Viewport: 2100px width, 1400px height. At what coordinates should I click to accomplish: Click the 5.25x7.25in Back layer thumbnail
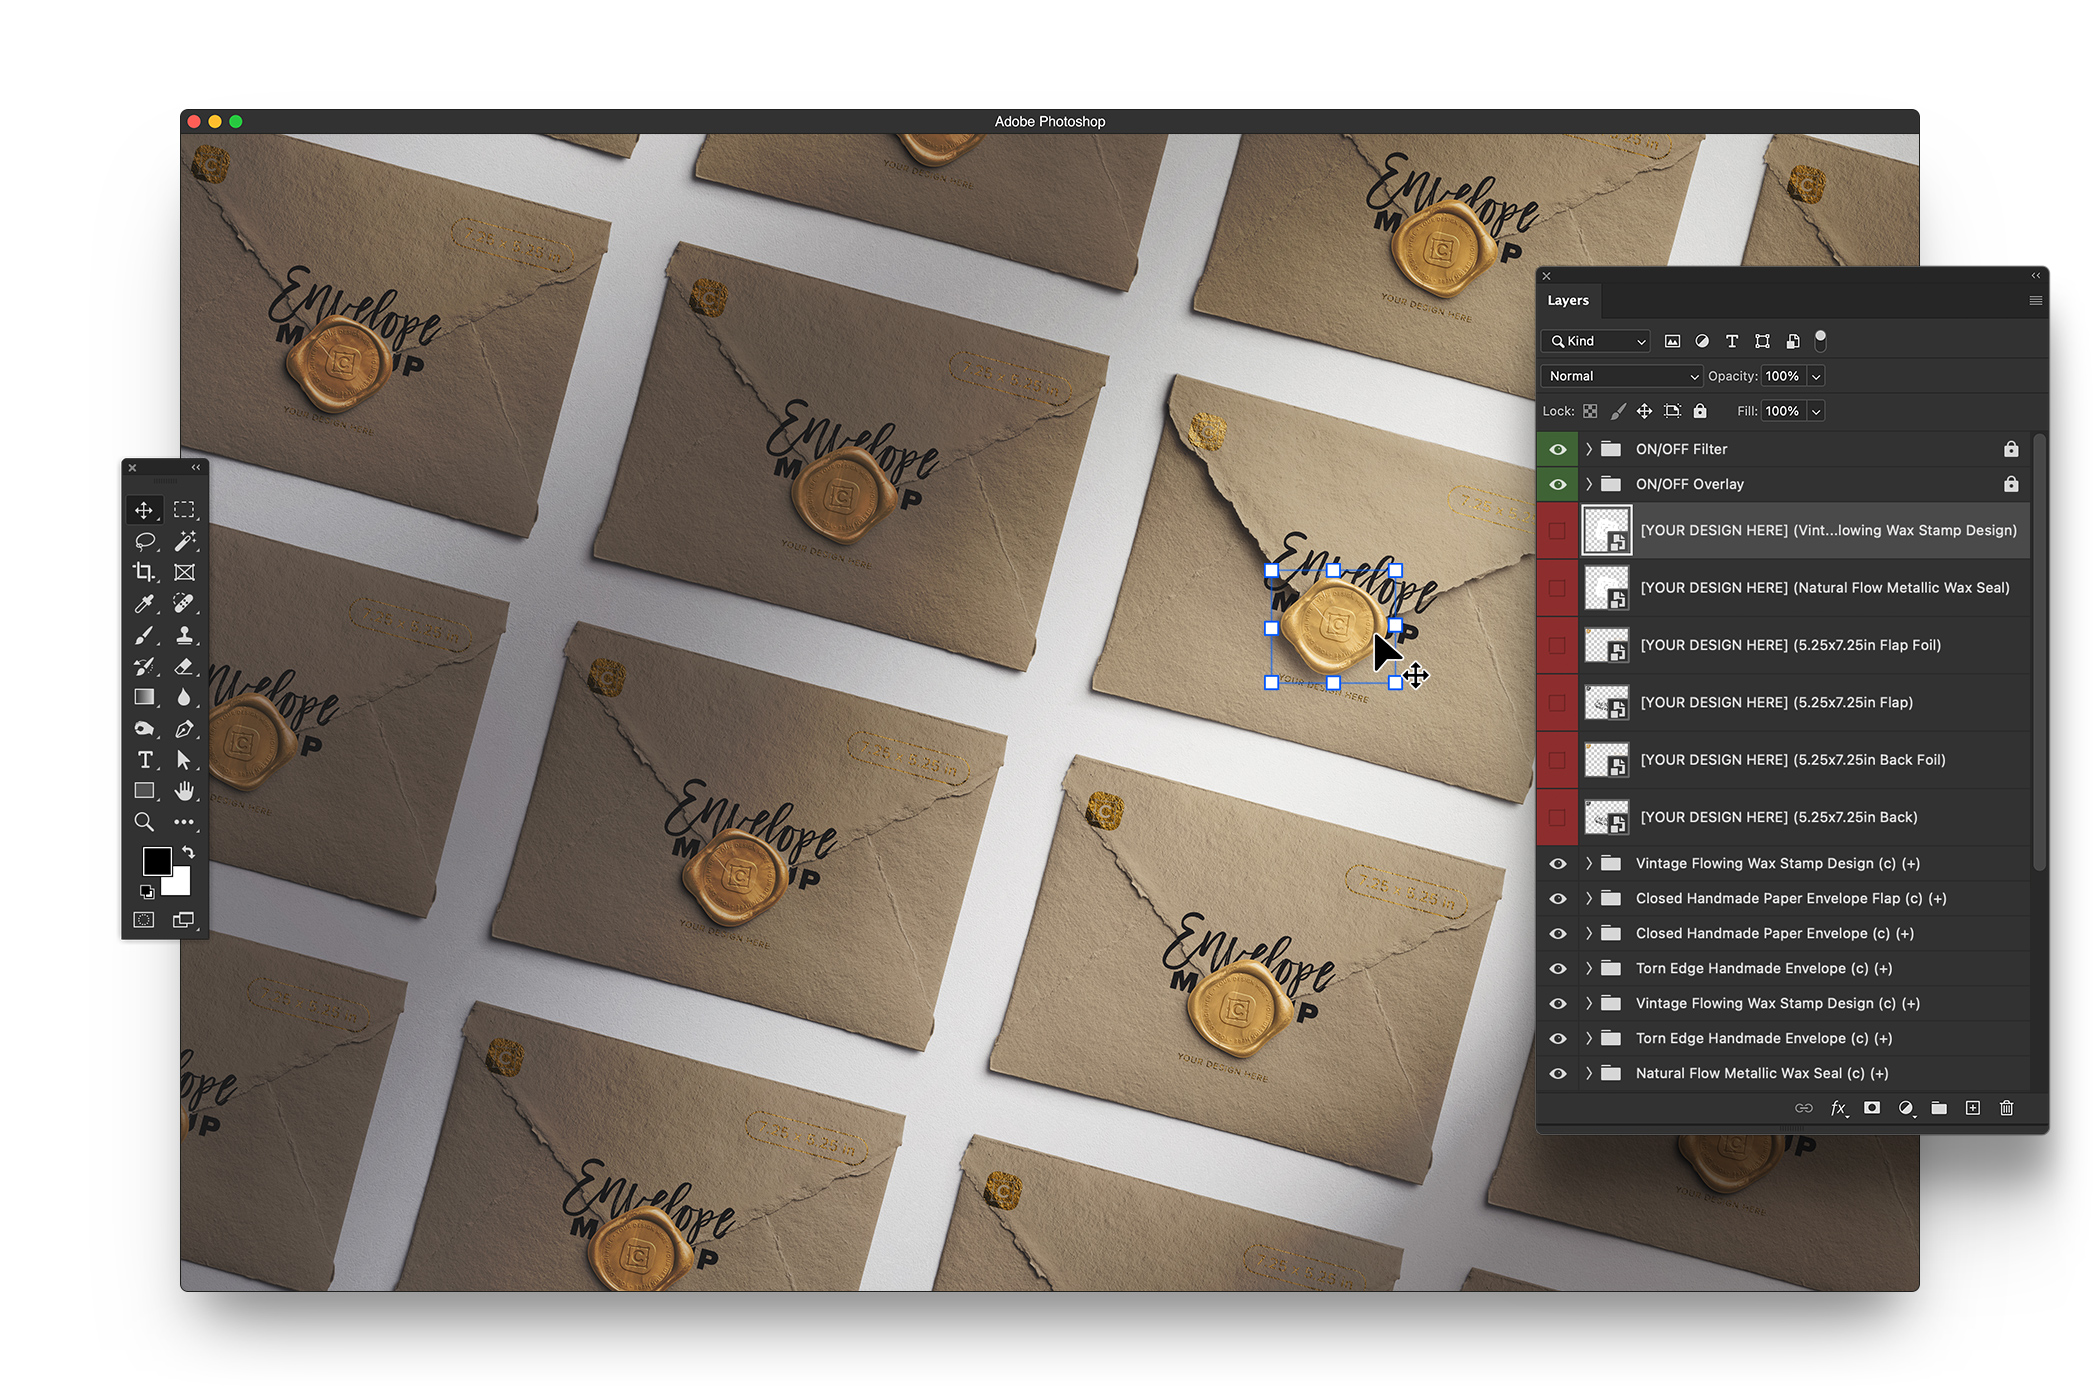pyautogui.click(x=1607, y=817)
